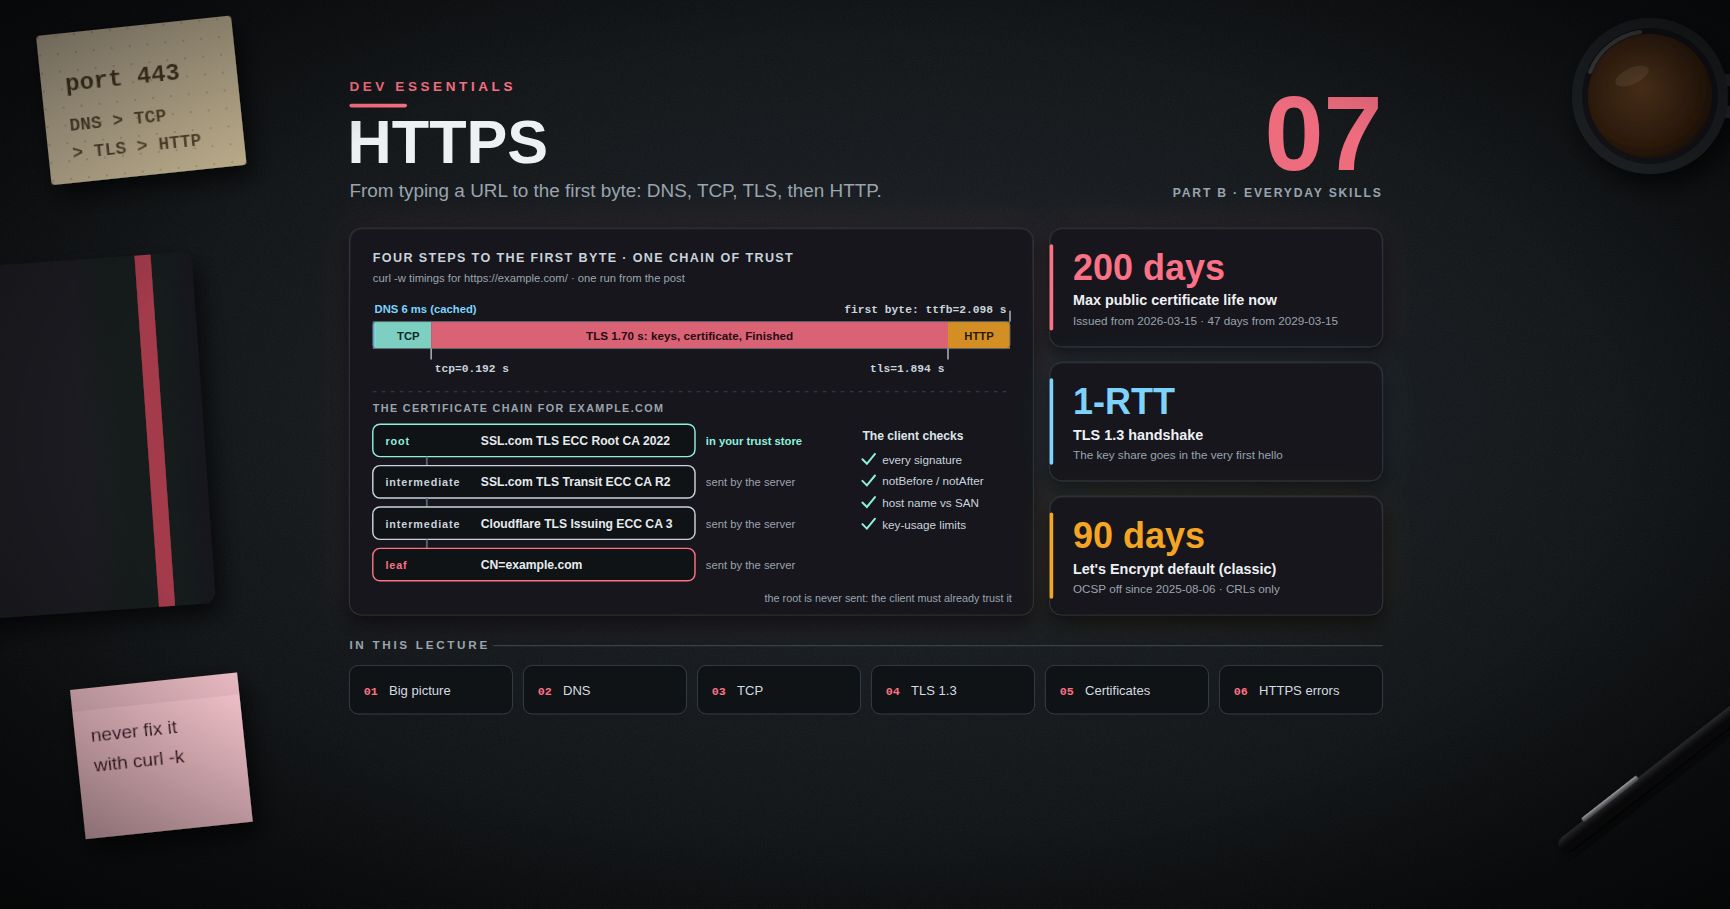
Task: Select the check icon for host name vs SAN
Action: point(868,503)
